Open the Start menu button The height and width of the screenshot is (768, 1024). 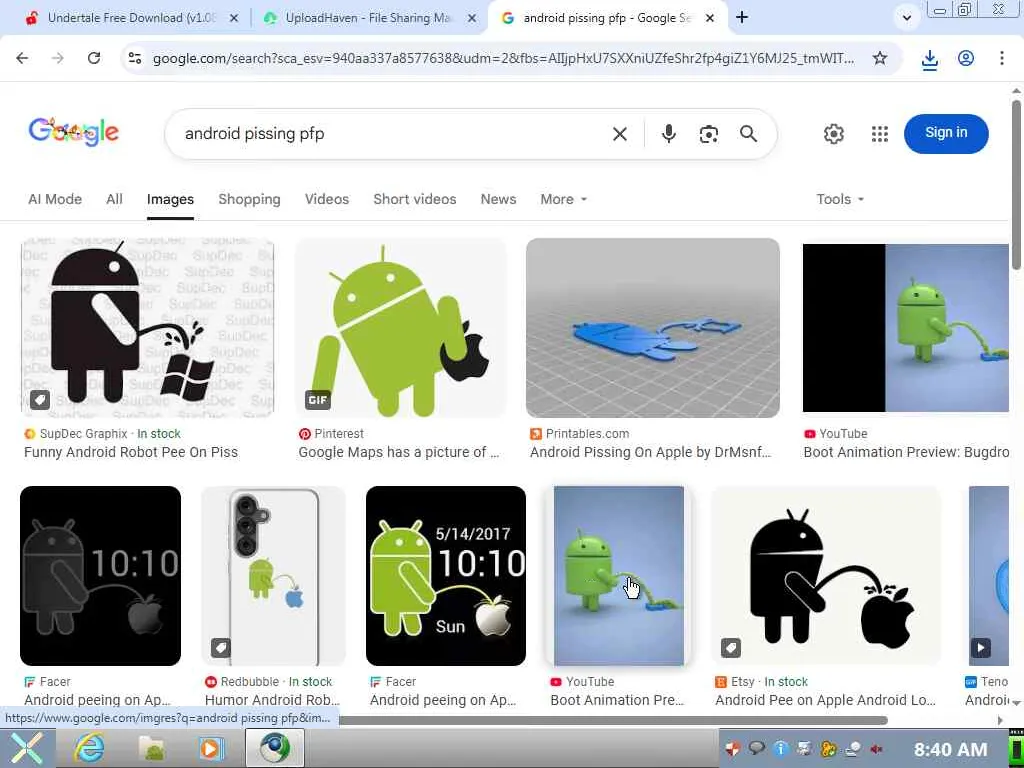26,748
